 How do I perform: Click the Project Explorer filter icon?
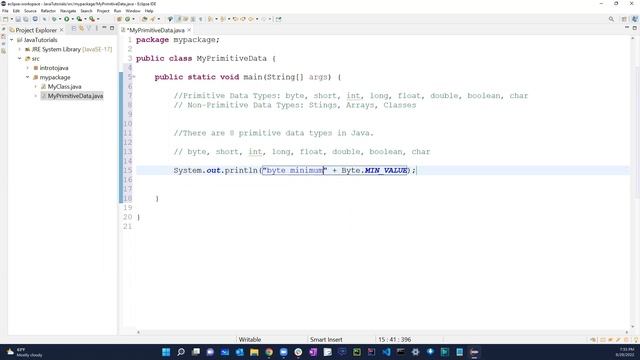tap(89, 28)
